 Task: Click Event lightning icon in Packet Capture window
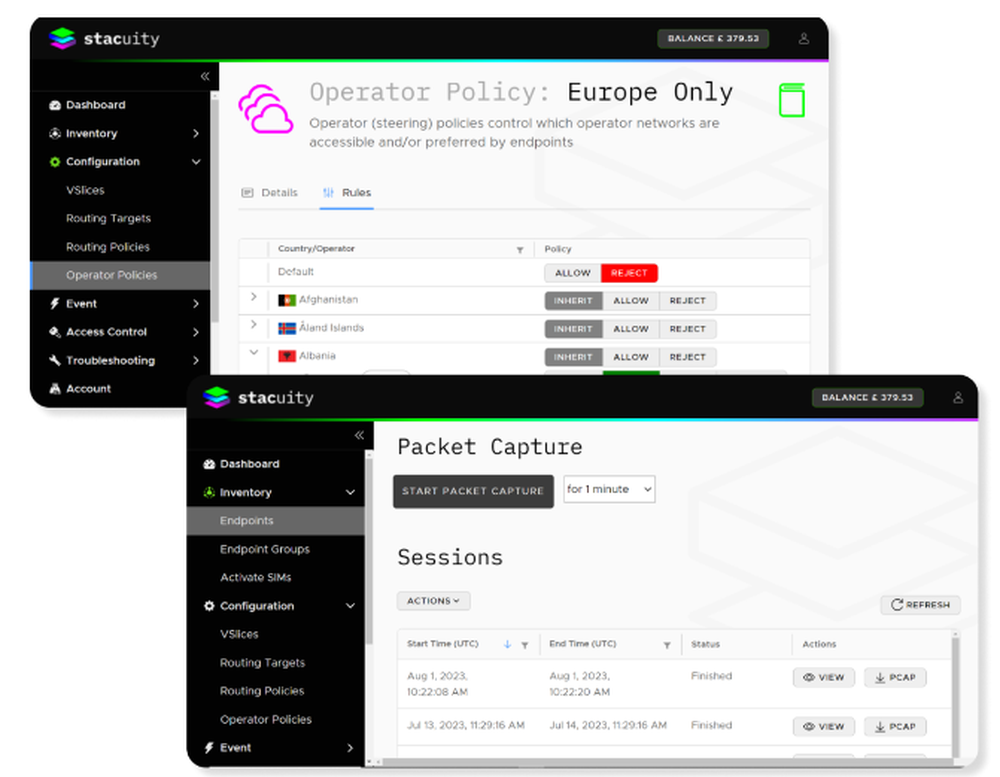[x=209, y=748]
